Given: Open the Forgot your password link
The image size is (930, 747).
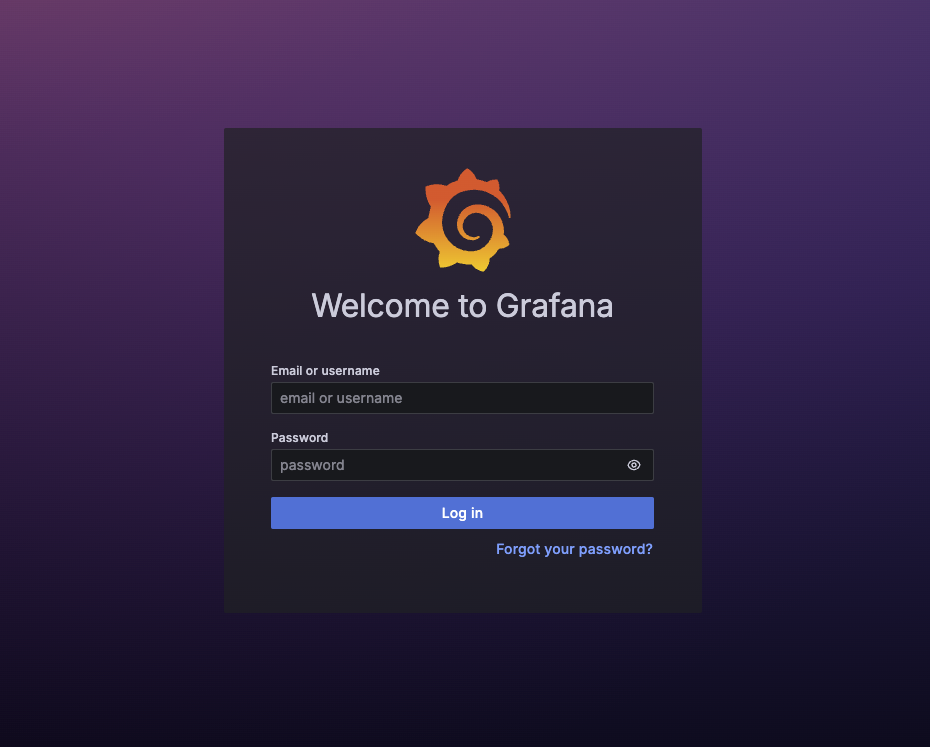Looking at the screenshot, I should (574, 549).
